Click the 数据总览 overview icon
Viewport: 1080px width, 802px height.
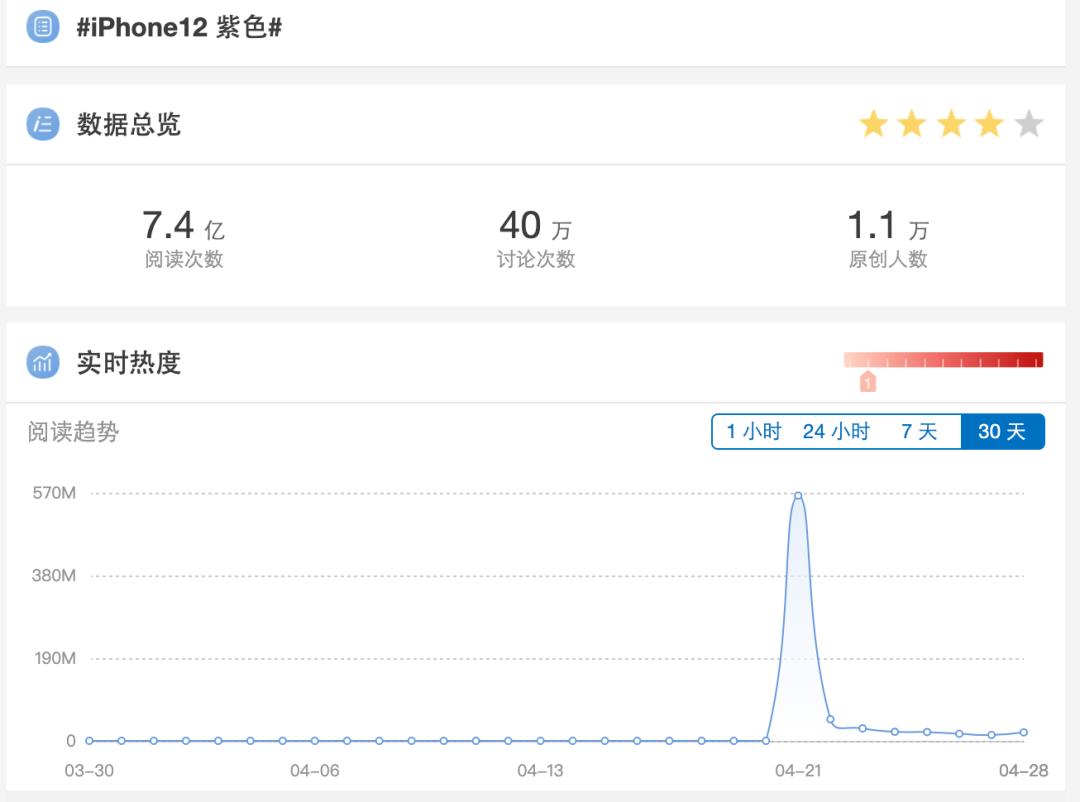(x=43, y=124)
